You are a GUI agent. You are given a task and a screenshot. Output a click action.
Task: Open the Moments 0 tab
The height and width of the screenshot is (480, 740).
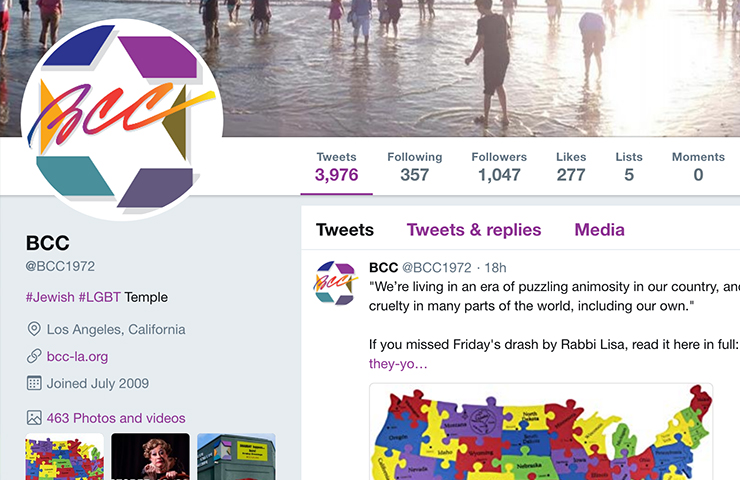click(x=698, y=167)
